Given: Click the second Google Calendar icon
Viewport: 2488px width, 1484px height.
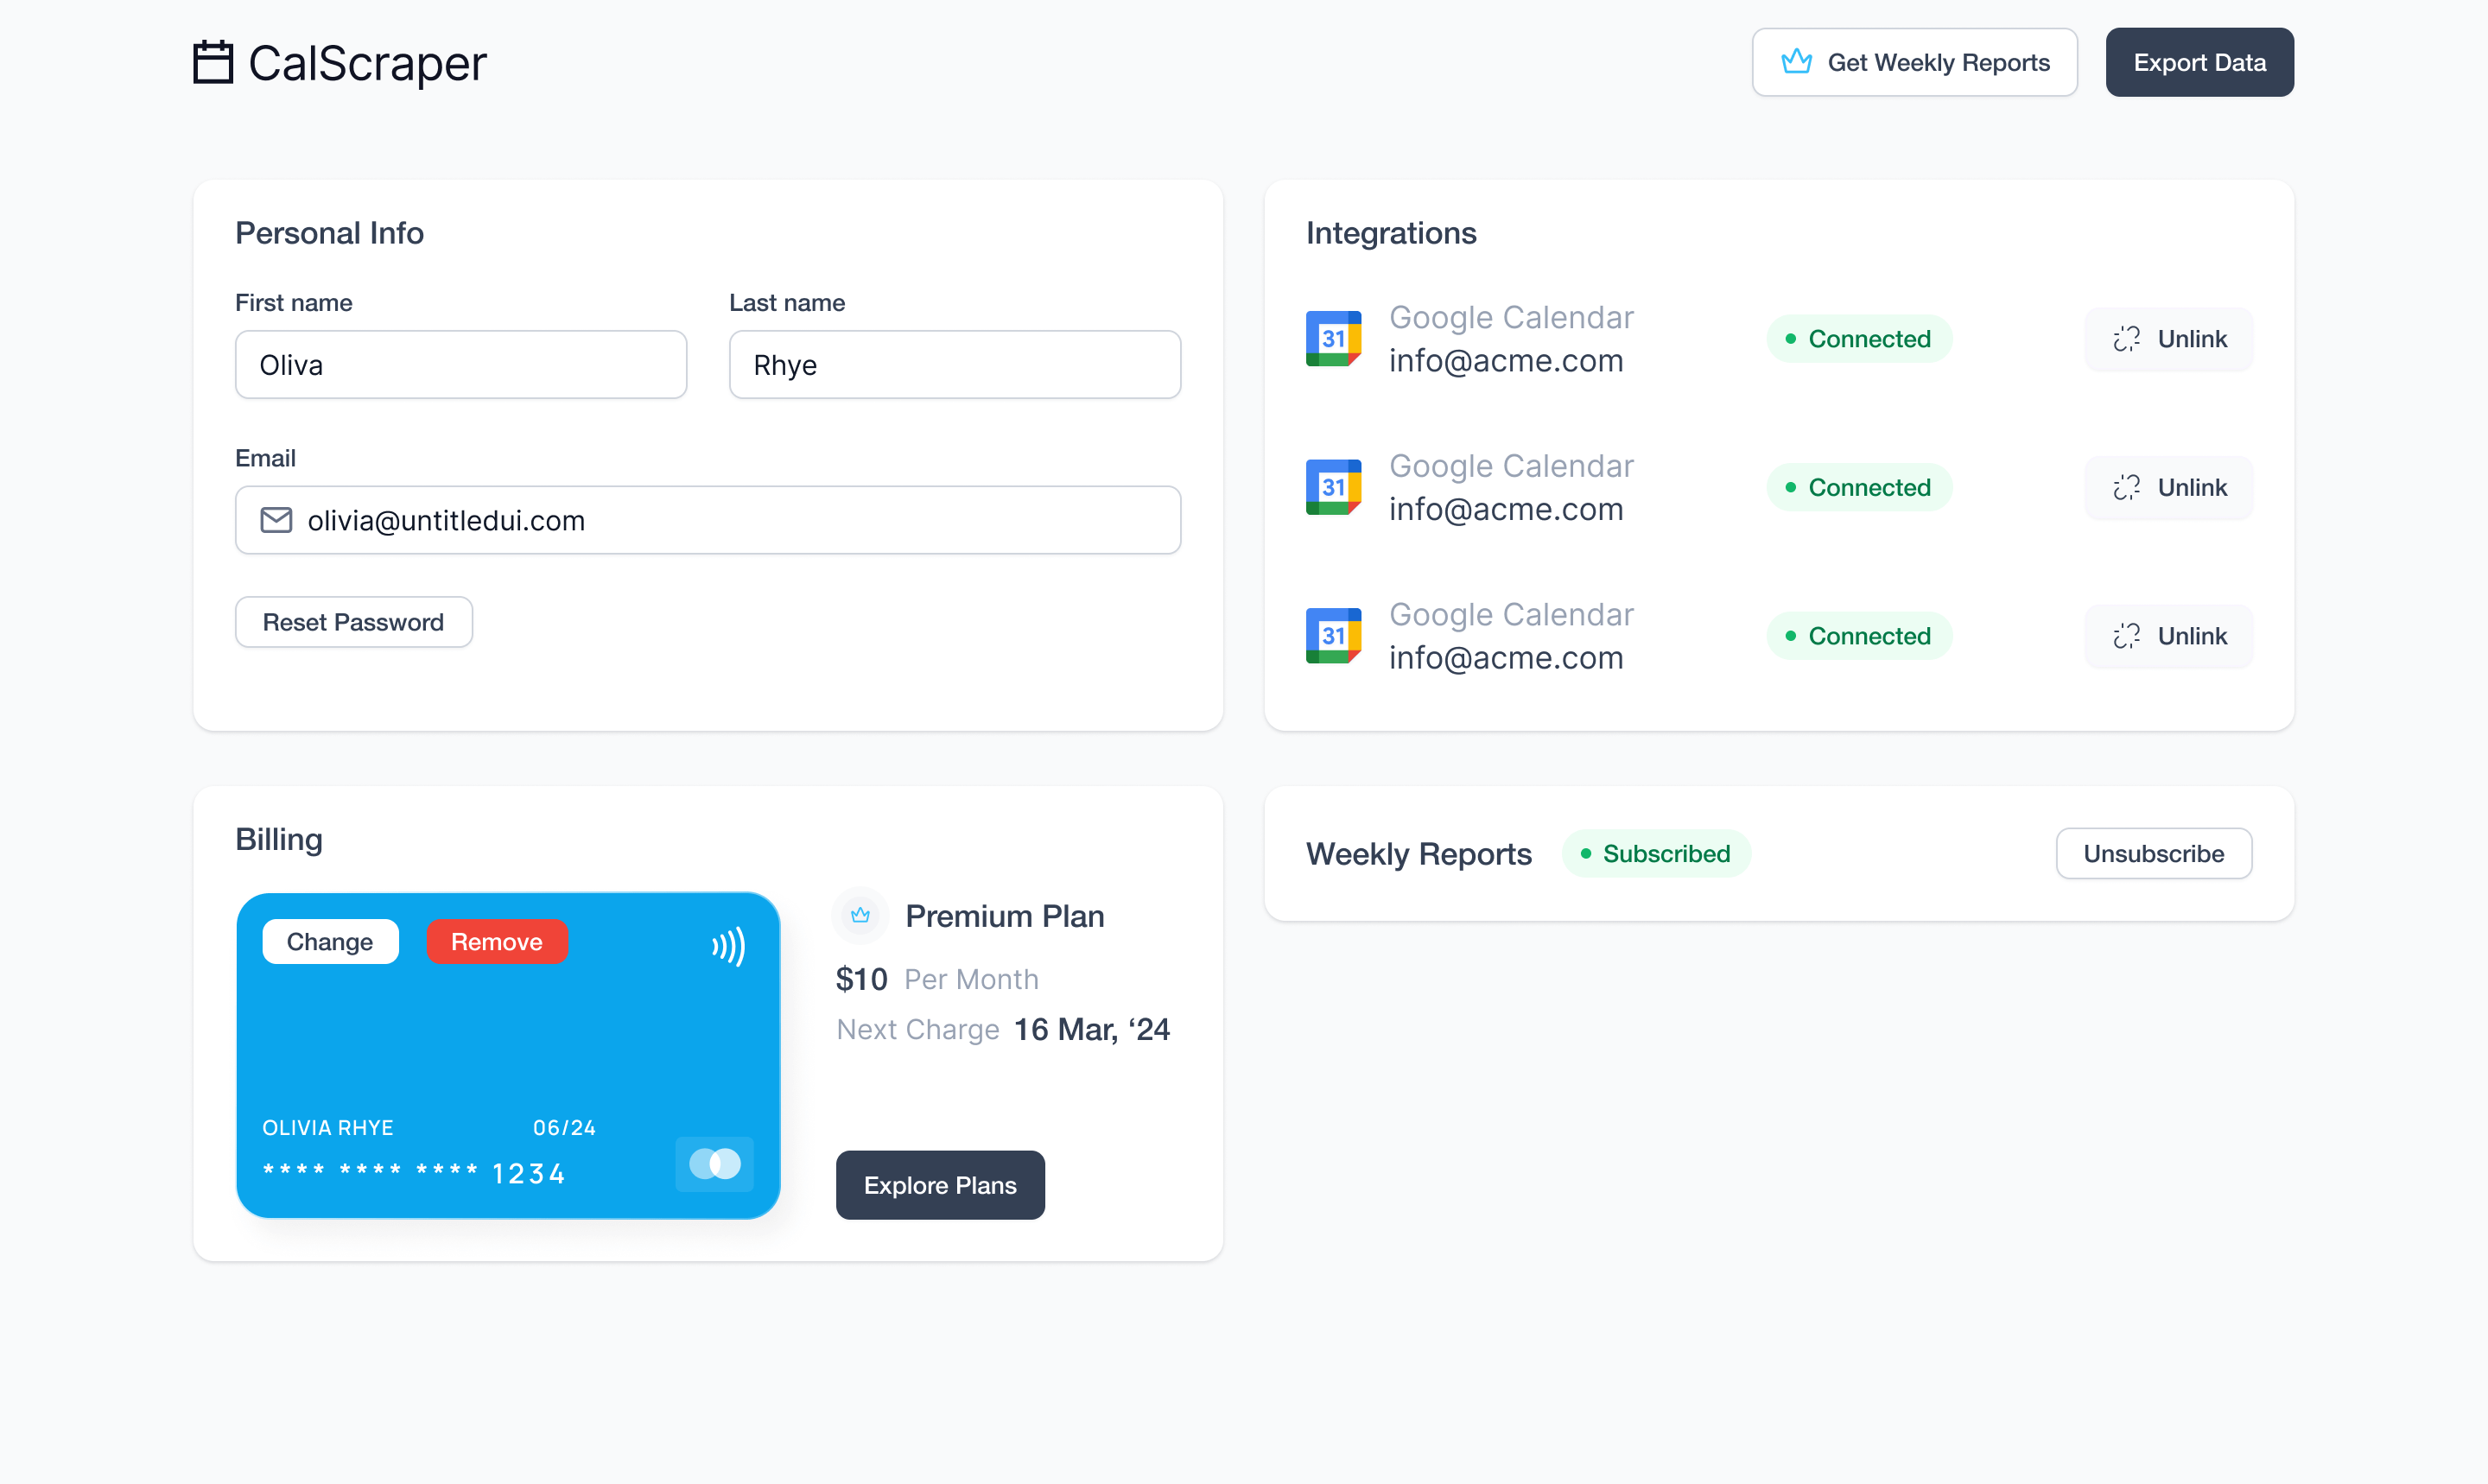Looking at the screenshot, I should [1333, 487].
